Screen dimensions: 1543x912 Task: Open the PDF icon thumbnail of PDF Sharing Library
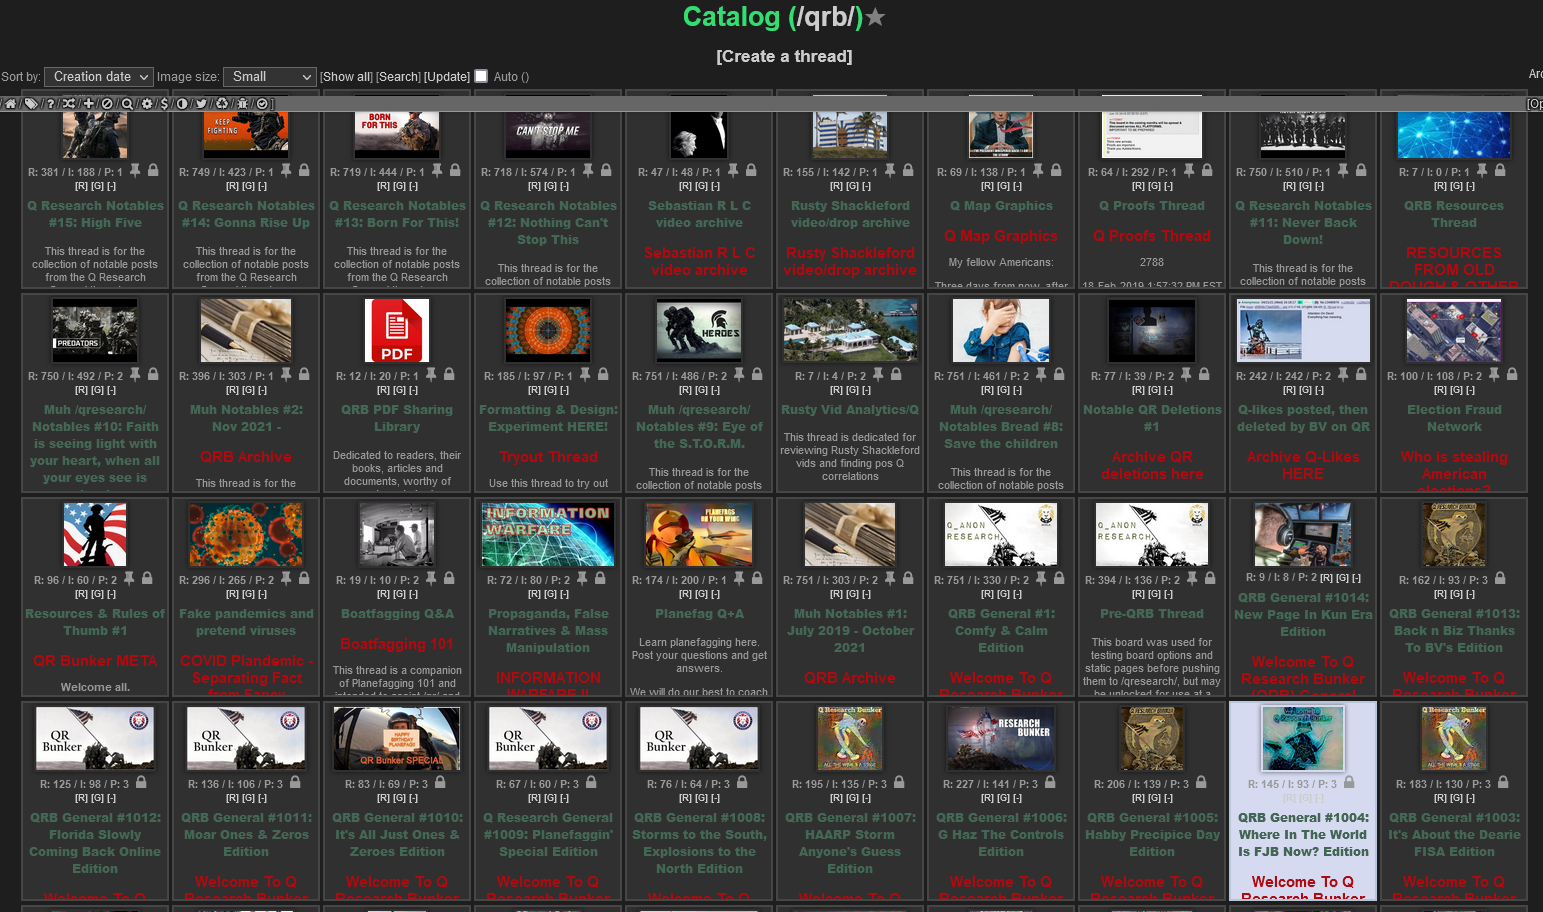pyautogui.click(x=397, y=331)
